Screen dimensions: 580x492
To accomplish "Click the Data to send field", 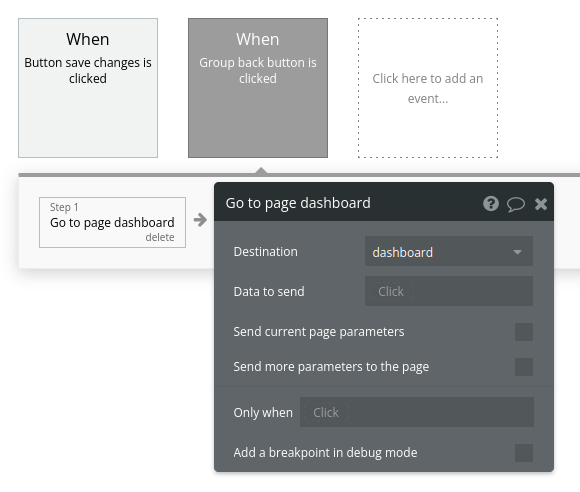I will pyautogui.click(x=449, y=292).
